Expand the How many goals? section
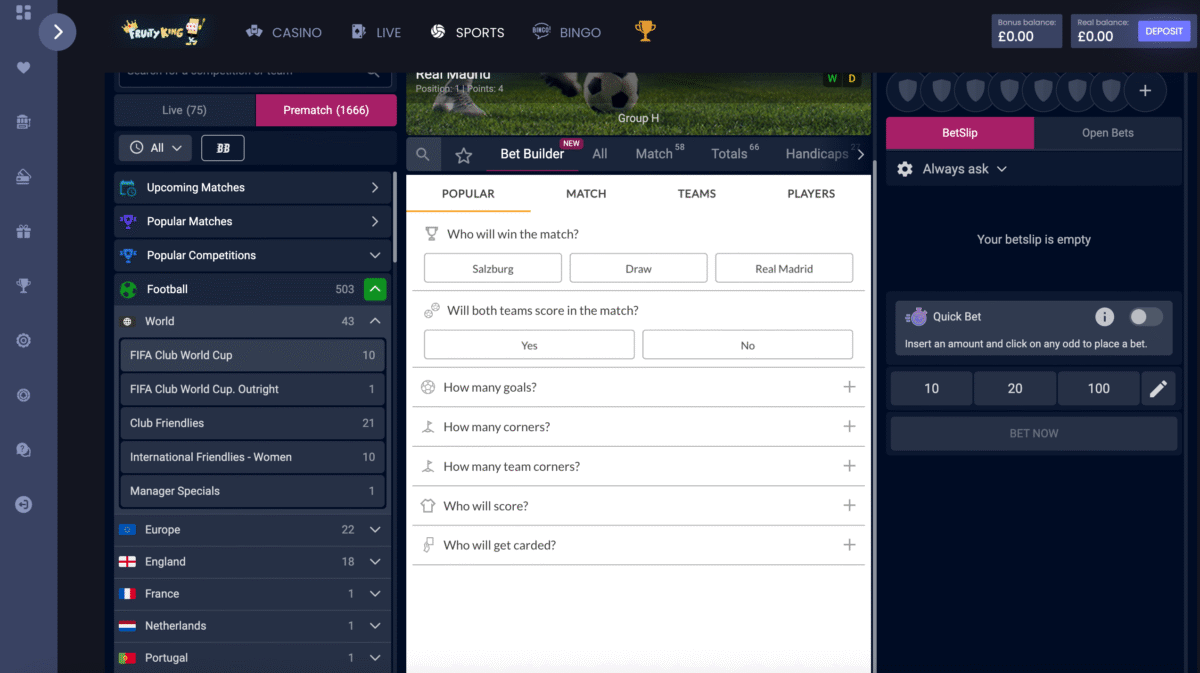The image size is (1200, 673). (x=639, y=387)
